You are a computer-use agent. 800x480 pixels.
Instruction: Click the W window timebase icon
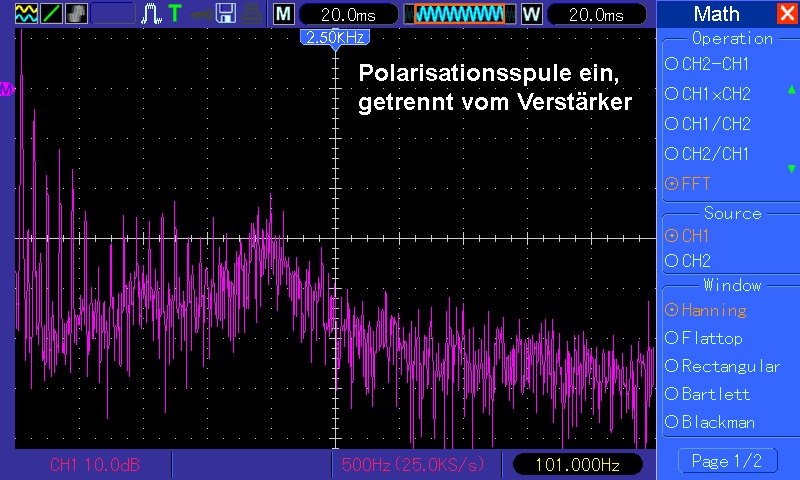(x=531, y=14)
